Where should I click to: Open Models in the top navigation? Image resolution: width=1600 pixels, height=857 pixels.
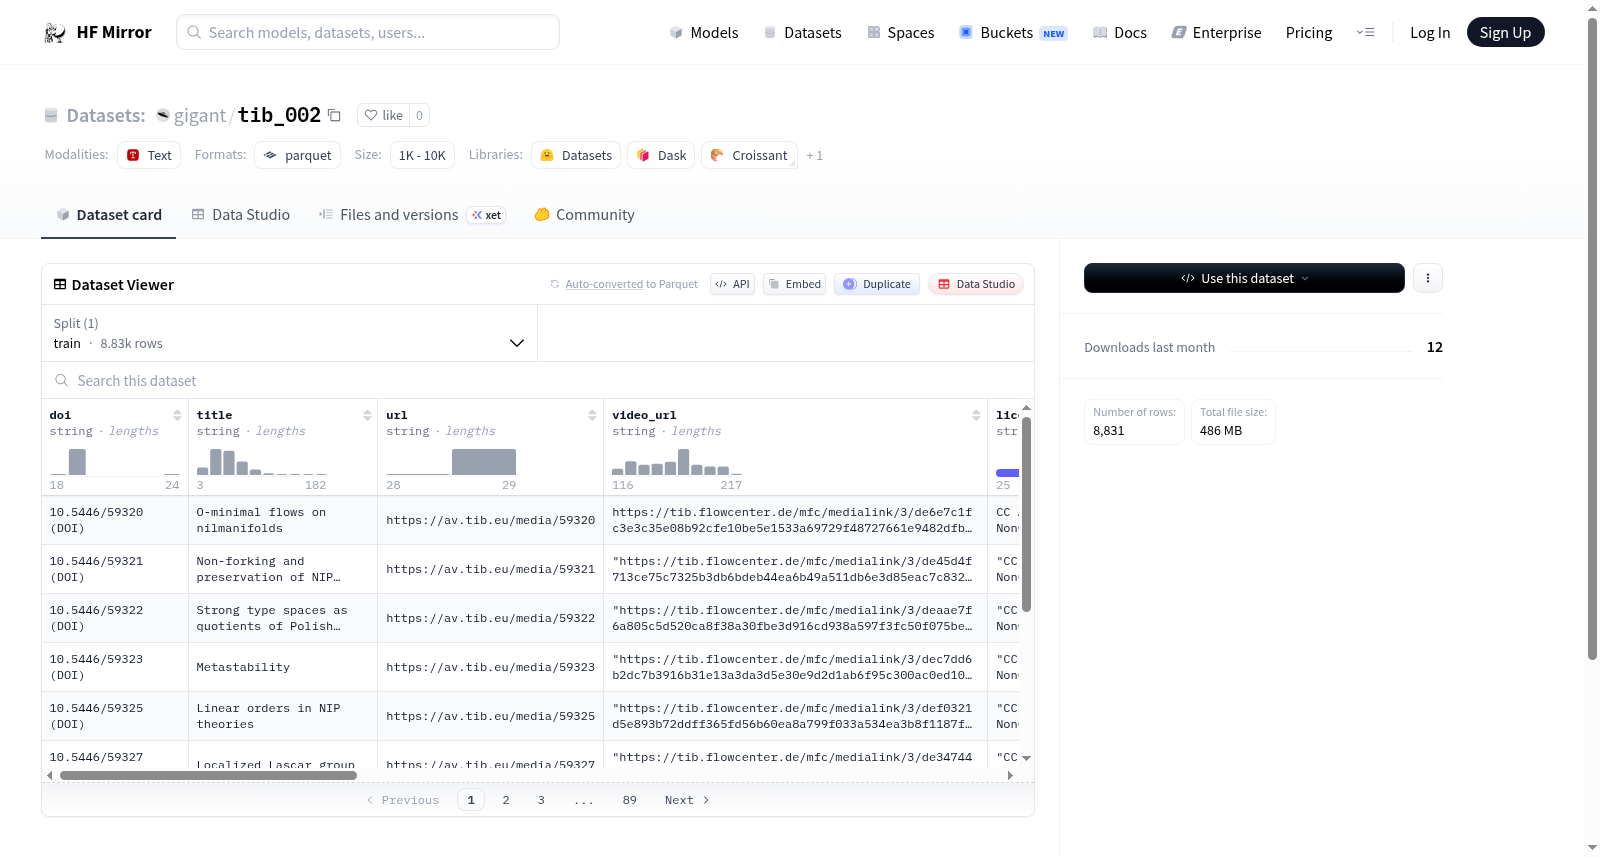point(704,33)
